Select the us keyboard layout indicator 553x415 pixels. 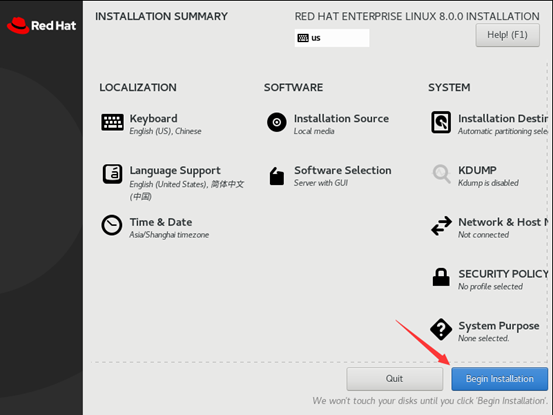click(x=332, y=38)
